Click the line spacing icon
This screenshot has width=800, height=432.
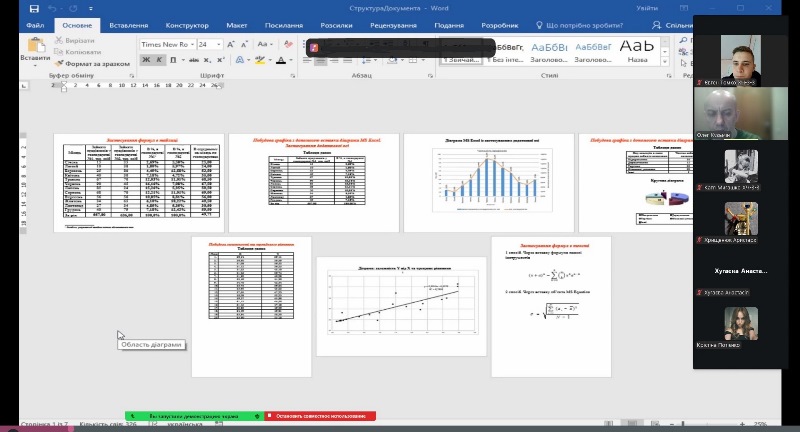pyautogui.click(x=367, y=60)
